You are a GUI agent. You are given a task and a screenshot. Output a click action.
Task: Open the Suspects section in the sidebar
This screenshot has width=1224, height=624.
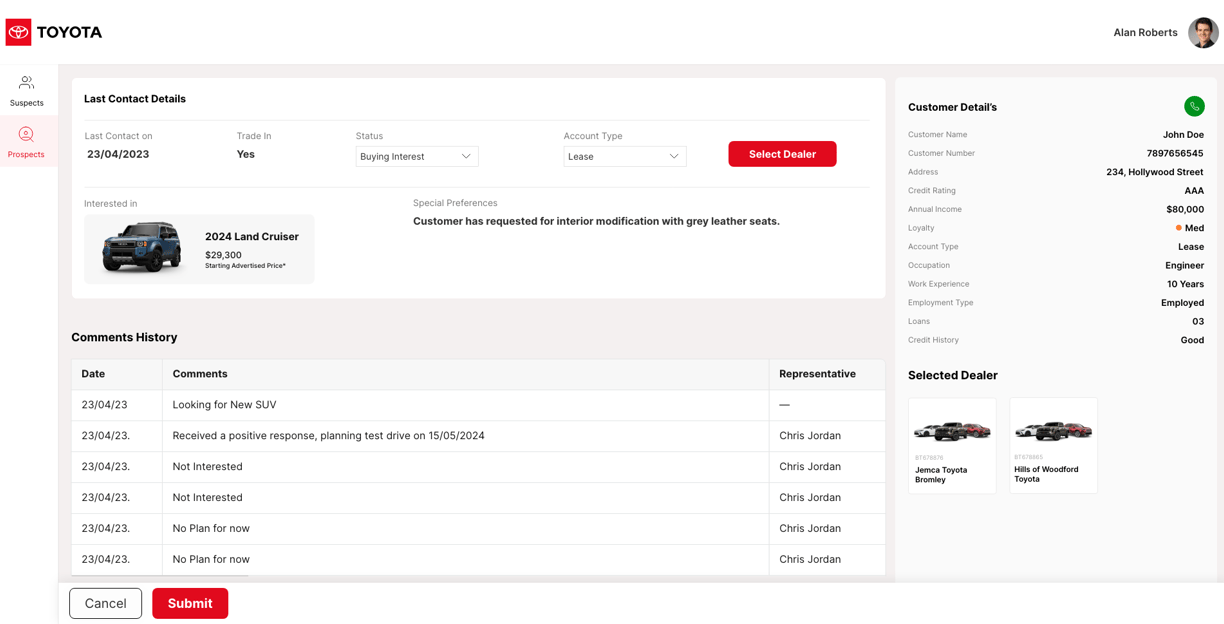26,91
